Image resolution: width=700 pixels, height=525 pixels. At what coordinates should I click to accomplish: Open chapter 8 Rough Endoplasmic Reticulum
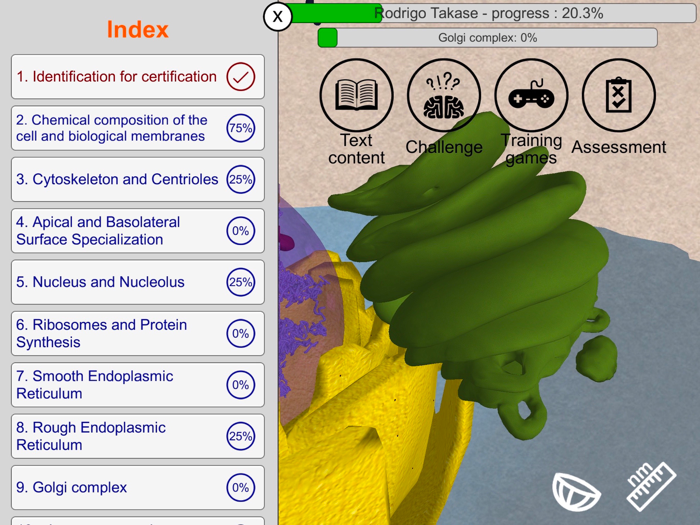click(138, 436)
